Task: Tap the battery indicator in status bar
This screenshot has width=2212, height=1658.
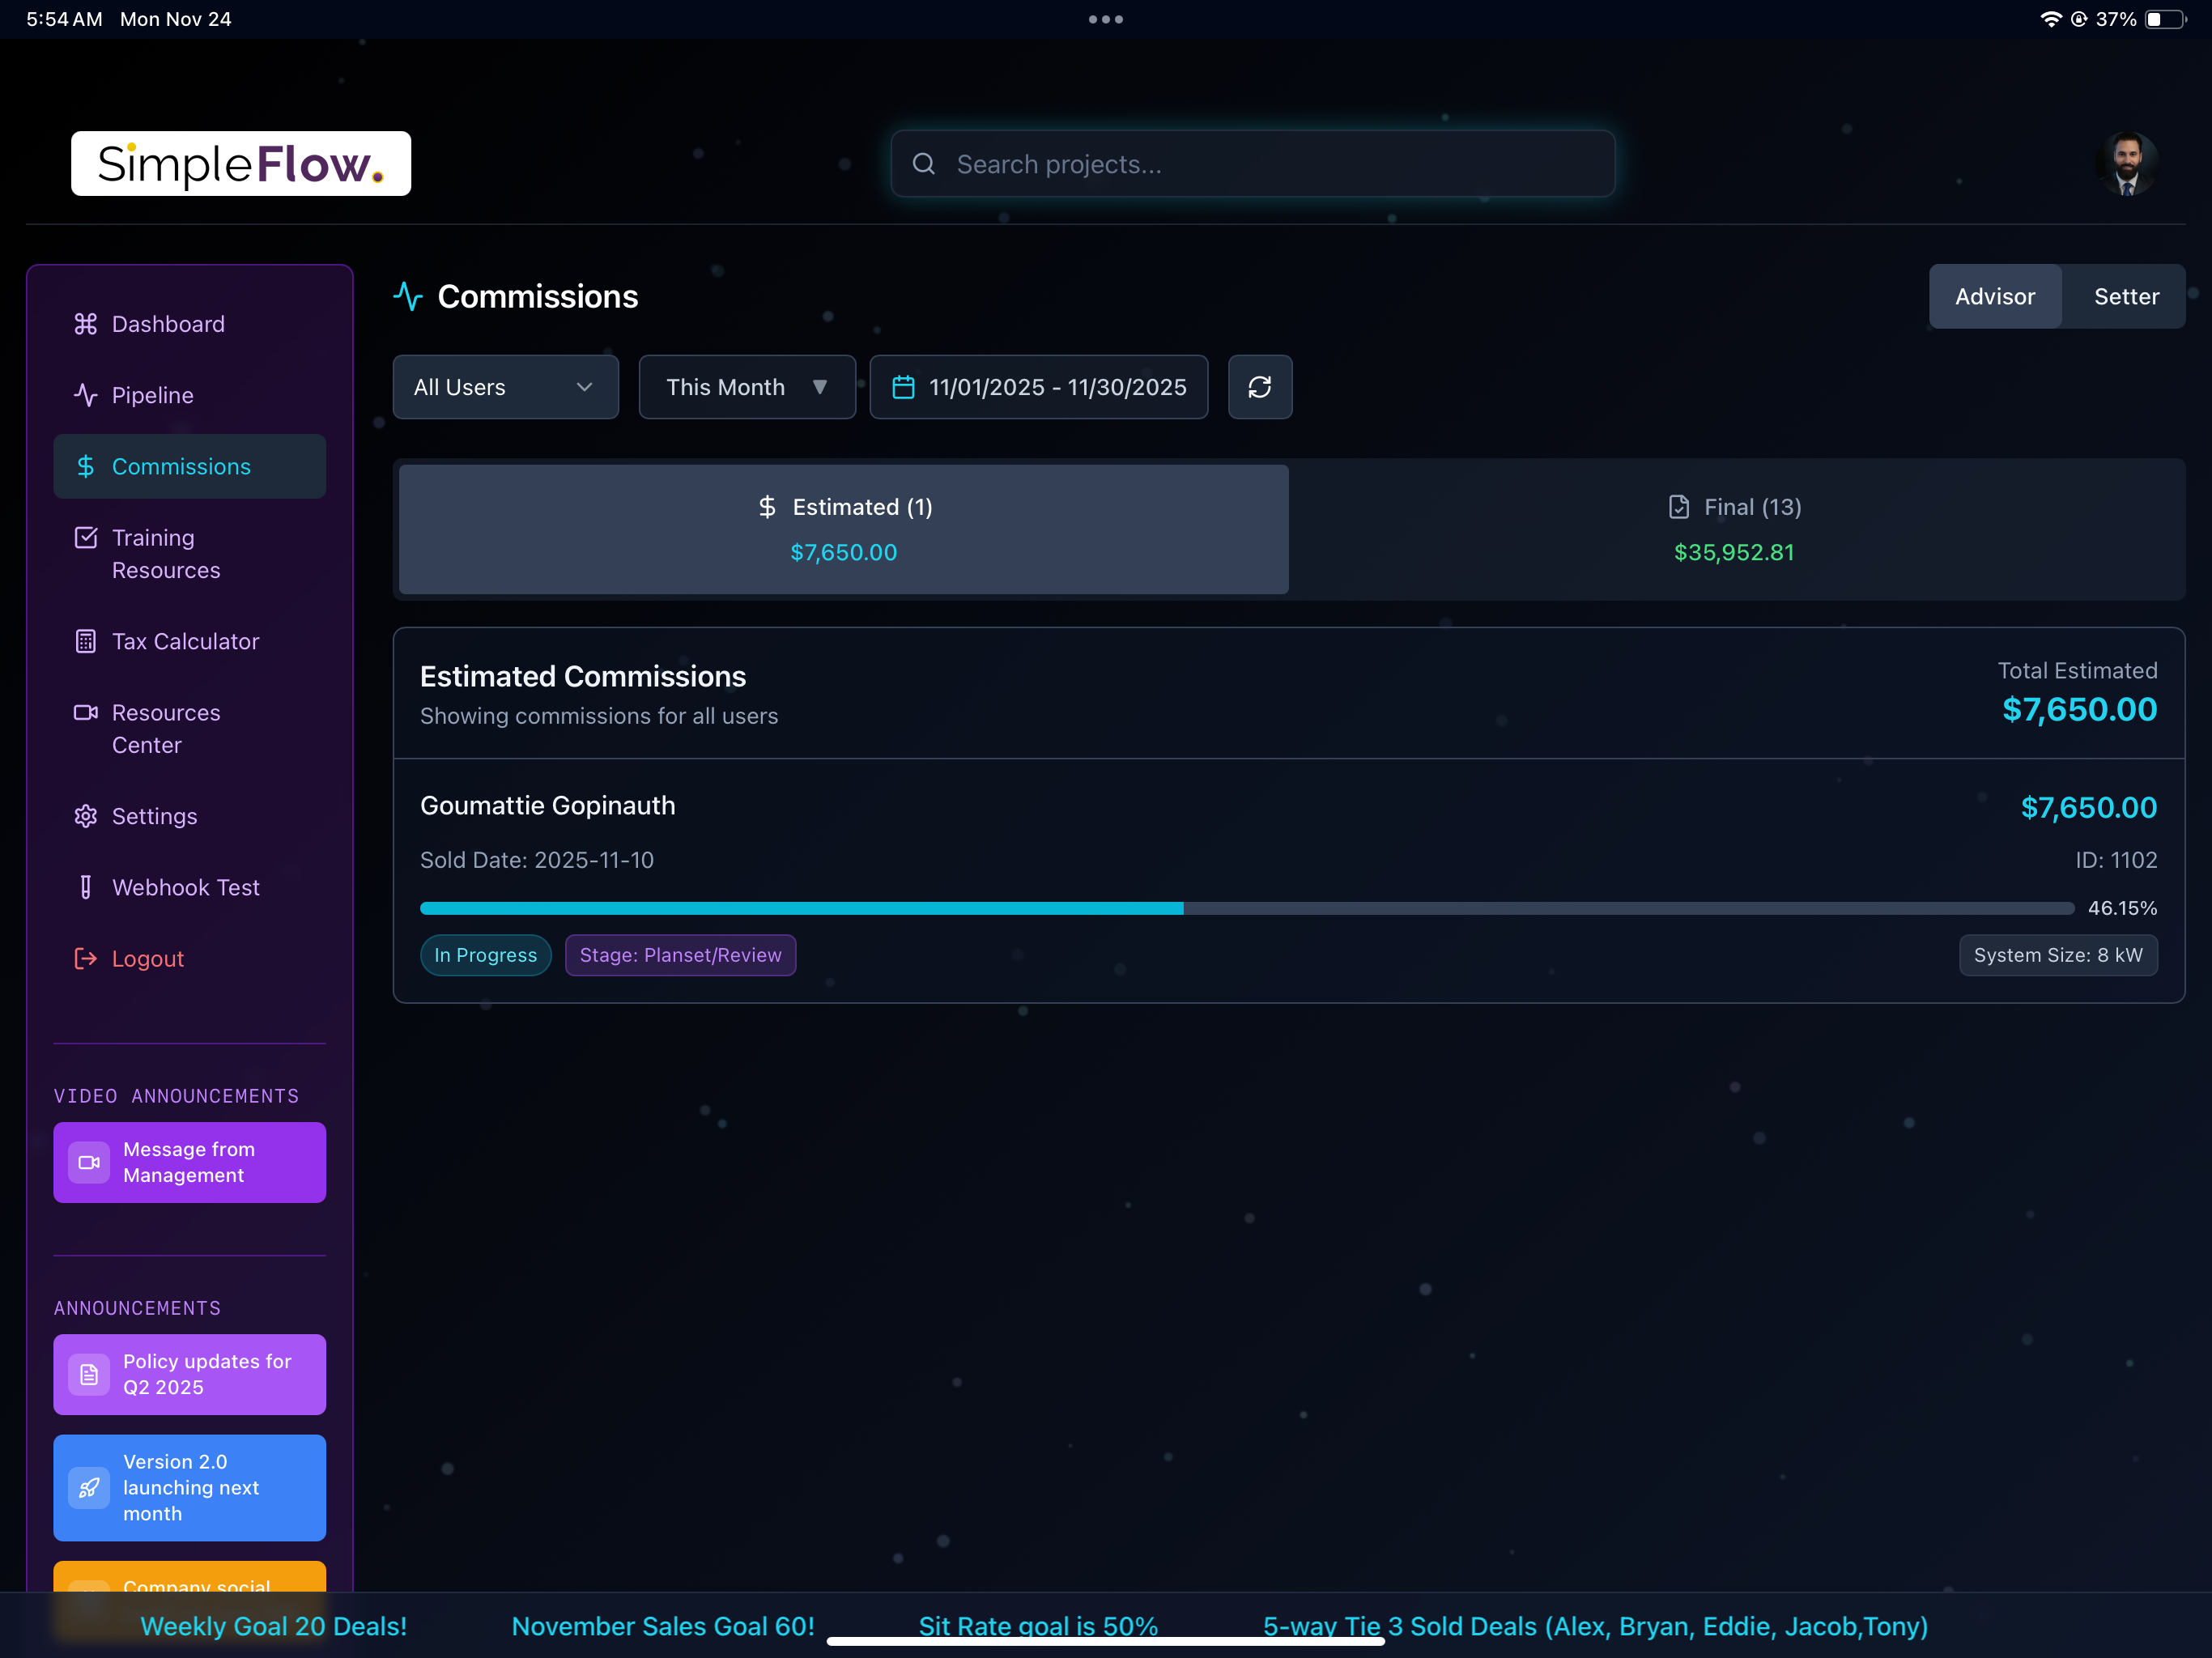Action: tap(2166, 19)
